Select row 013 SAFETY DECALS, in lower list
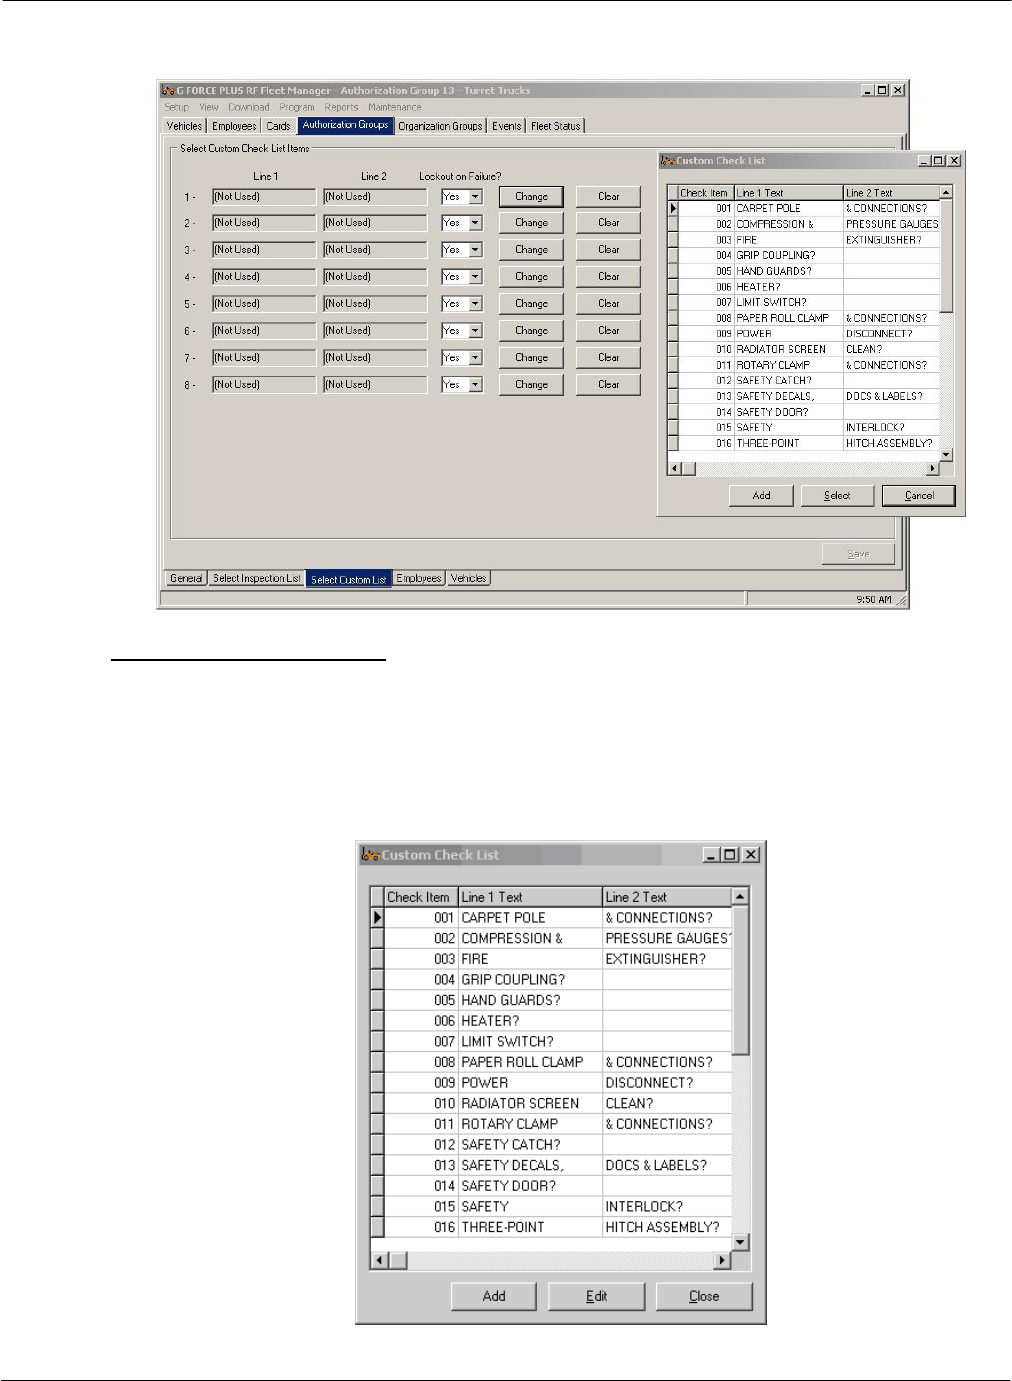This screenshot has width=1012, height=1381. [x=552, y=1165]
